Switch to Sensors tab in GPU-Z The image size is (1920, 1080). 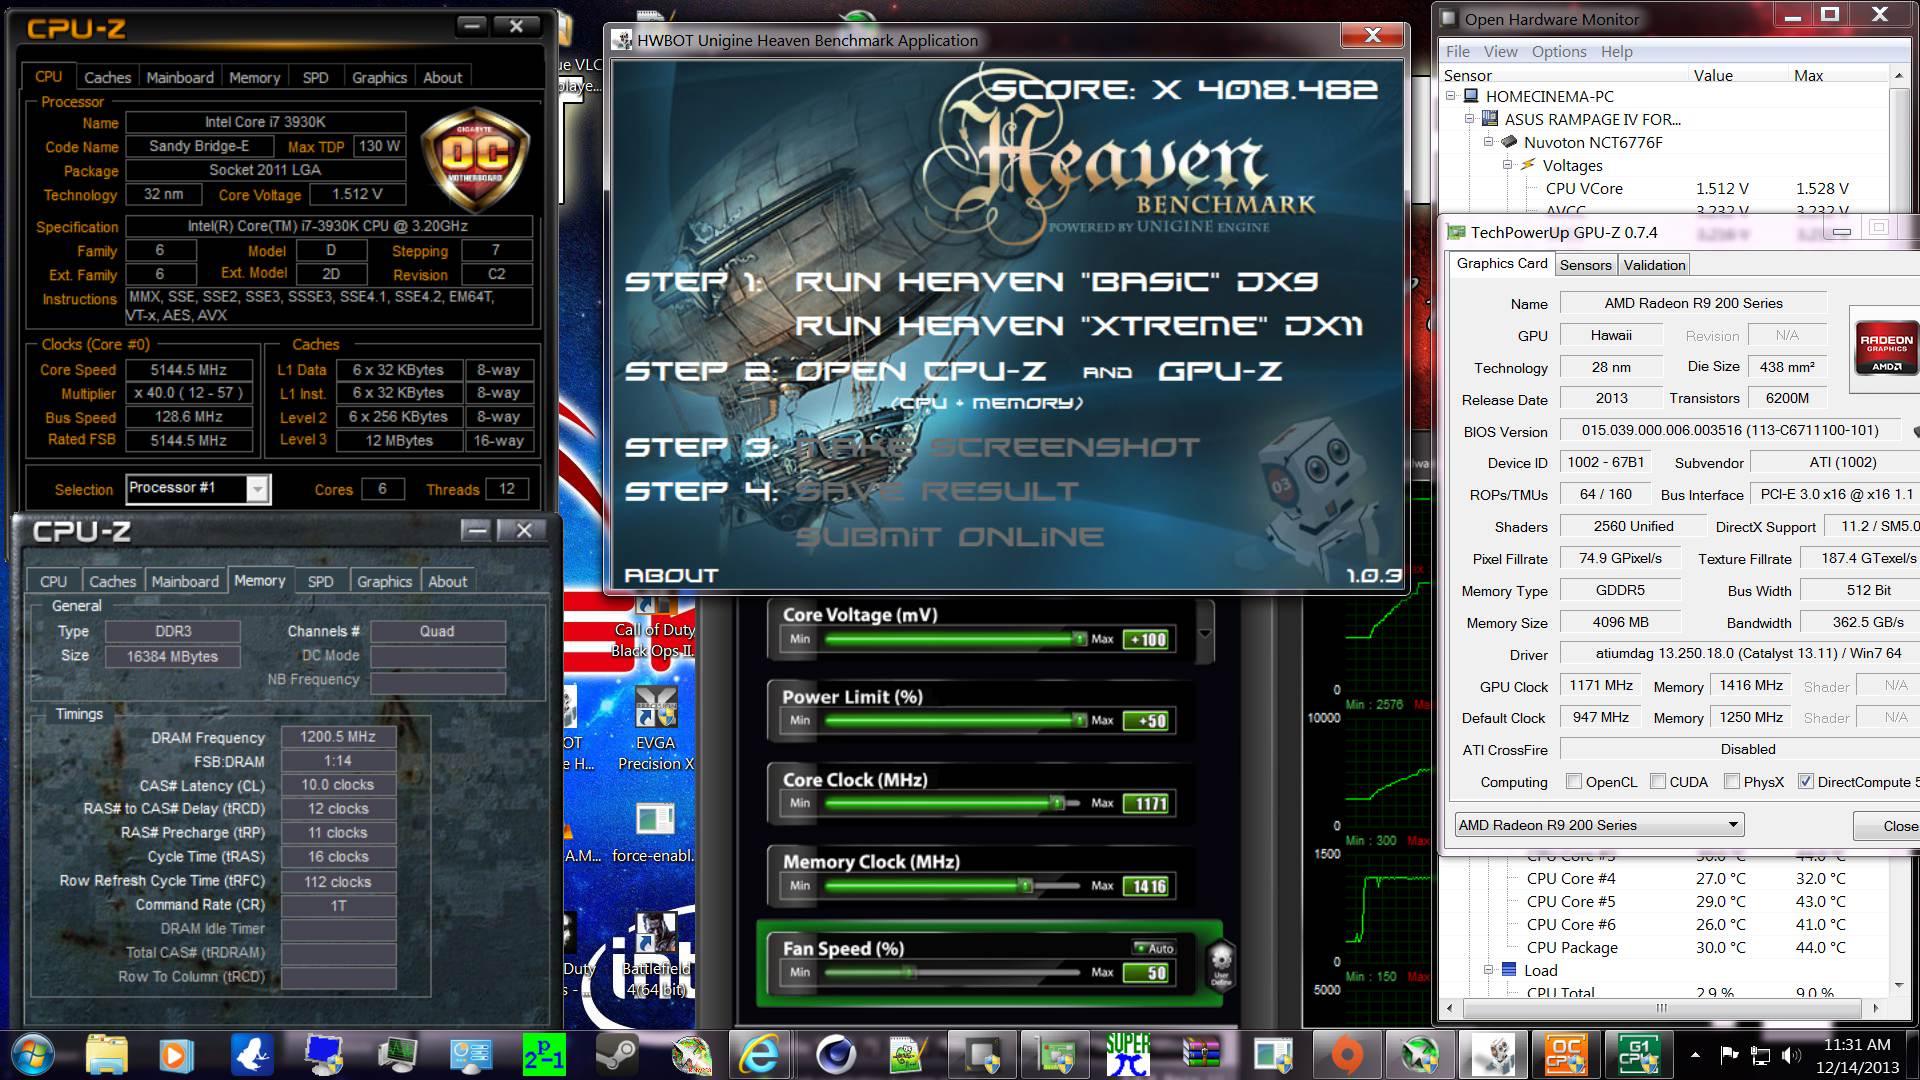click(1586, 265)
